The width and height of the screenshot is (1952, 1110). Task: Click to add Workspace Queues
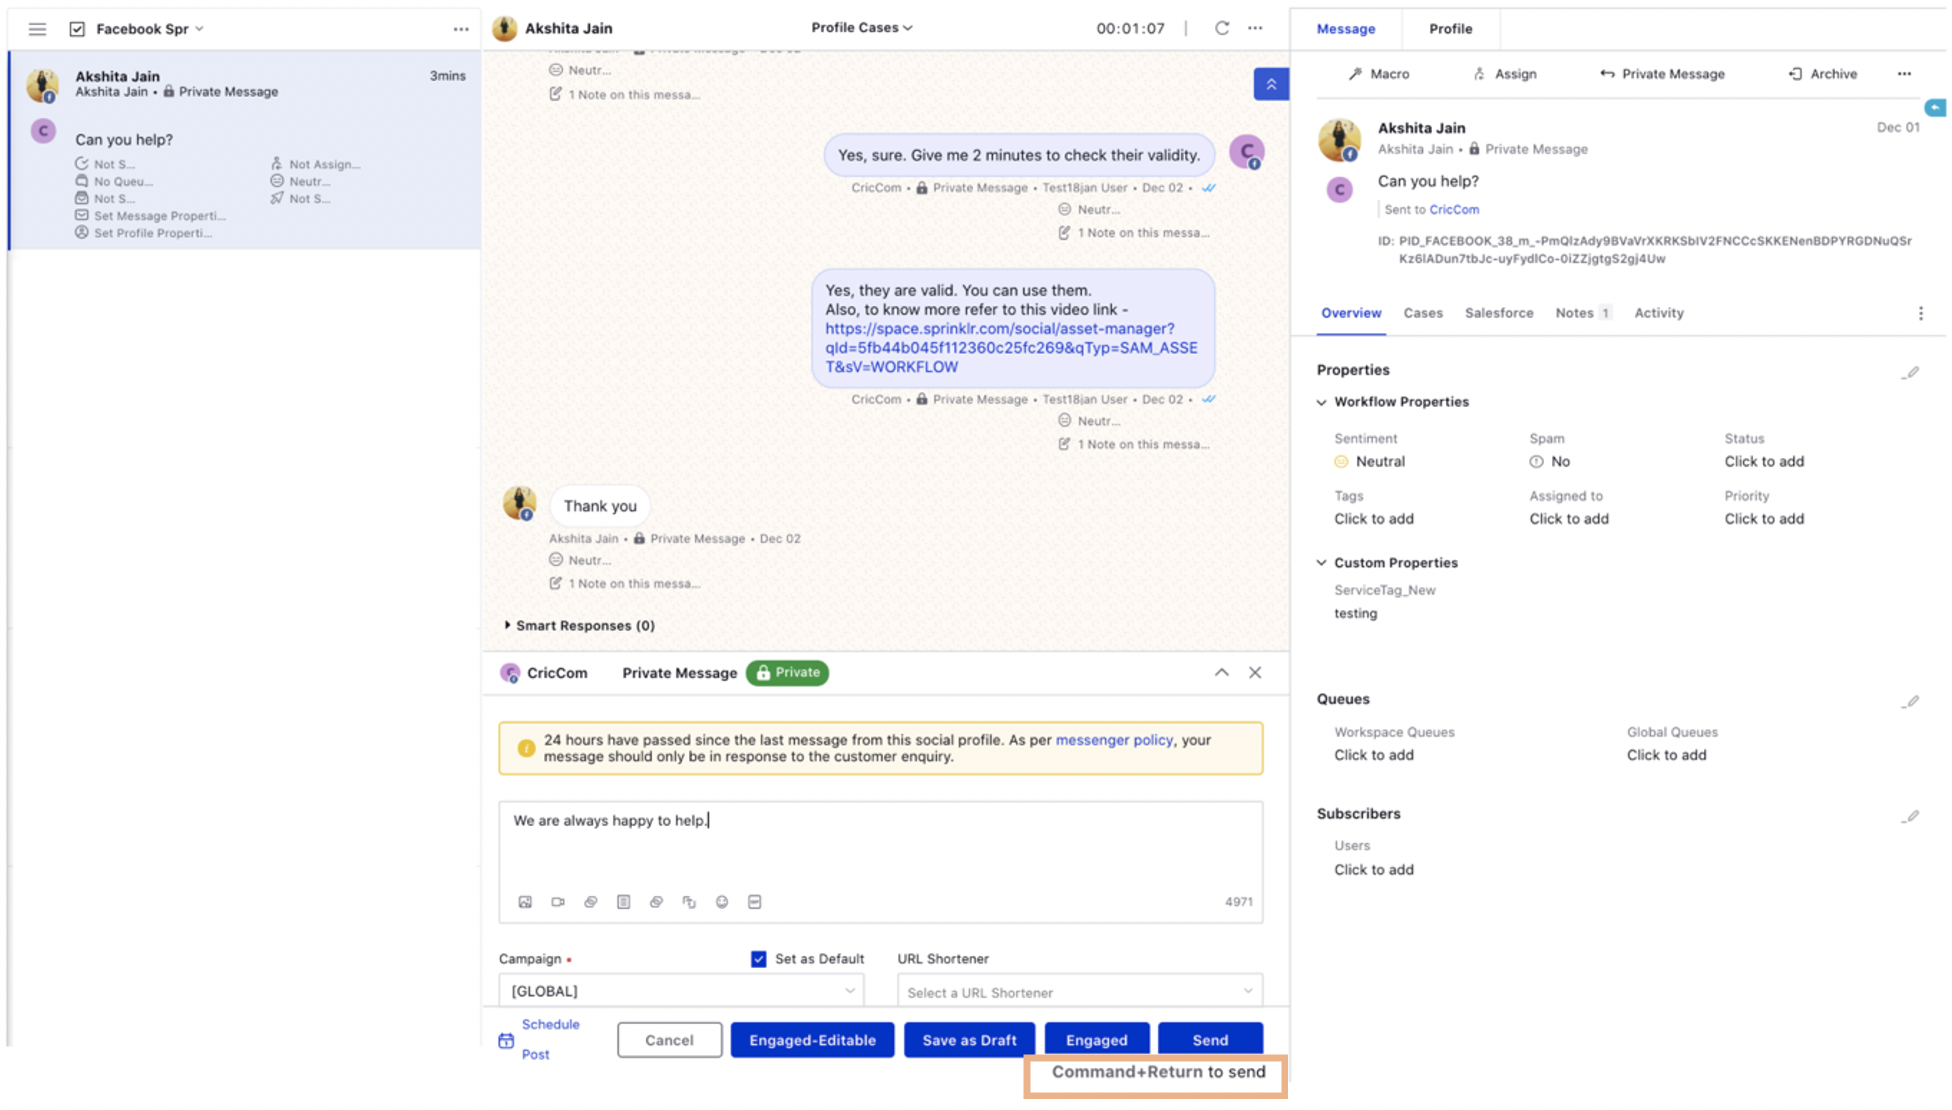point(1373,755)
